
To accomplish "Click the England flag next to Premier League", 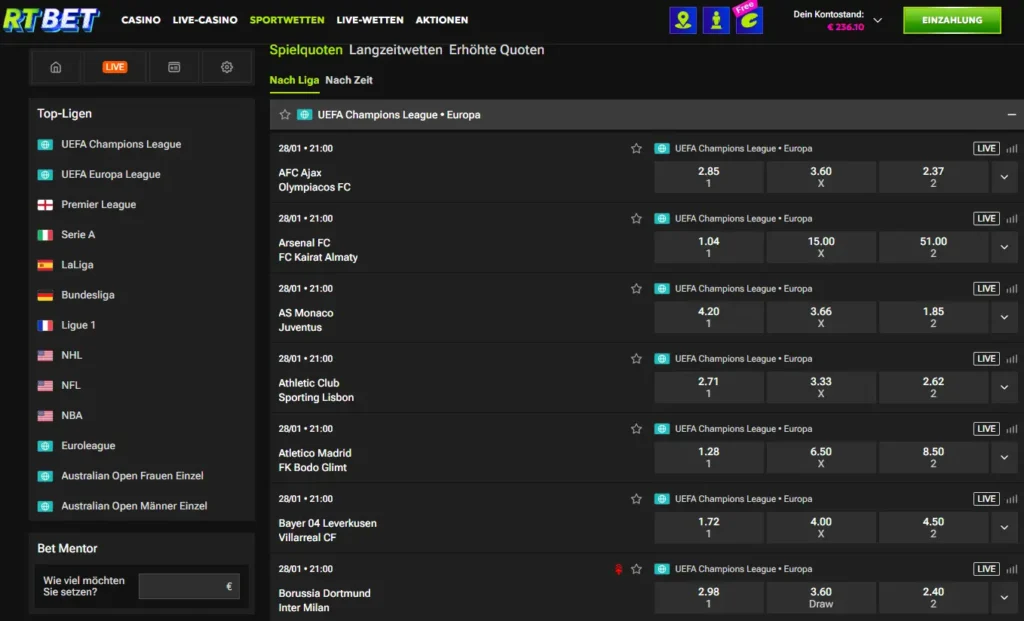I will (45, 205).
